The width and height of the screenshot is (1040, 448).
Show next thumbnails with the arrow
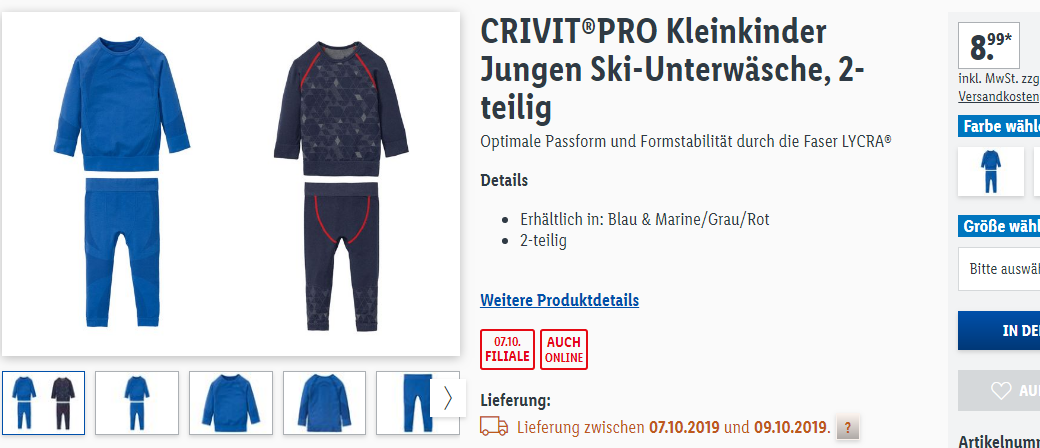448,398
